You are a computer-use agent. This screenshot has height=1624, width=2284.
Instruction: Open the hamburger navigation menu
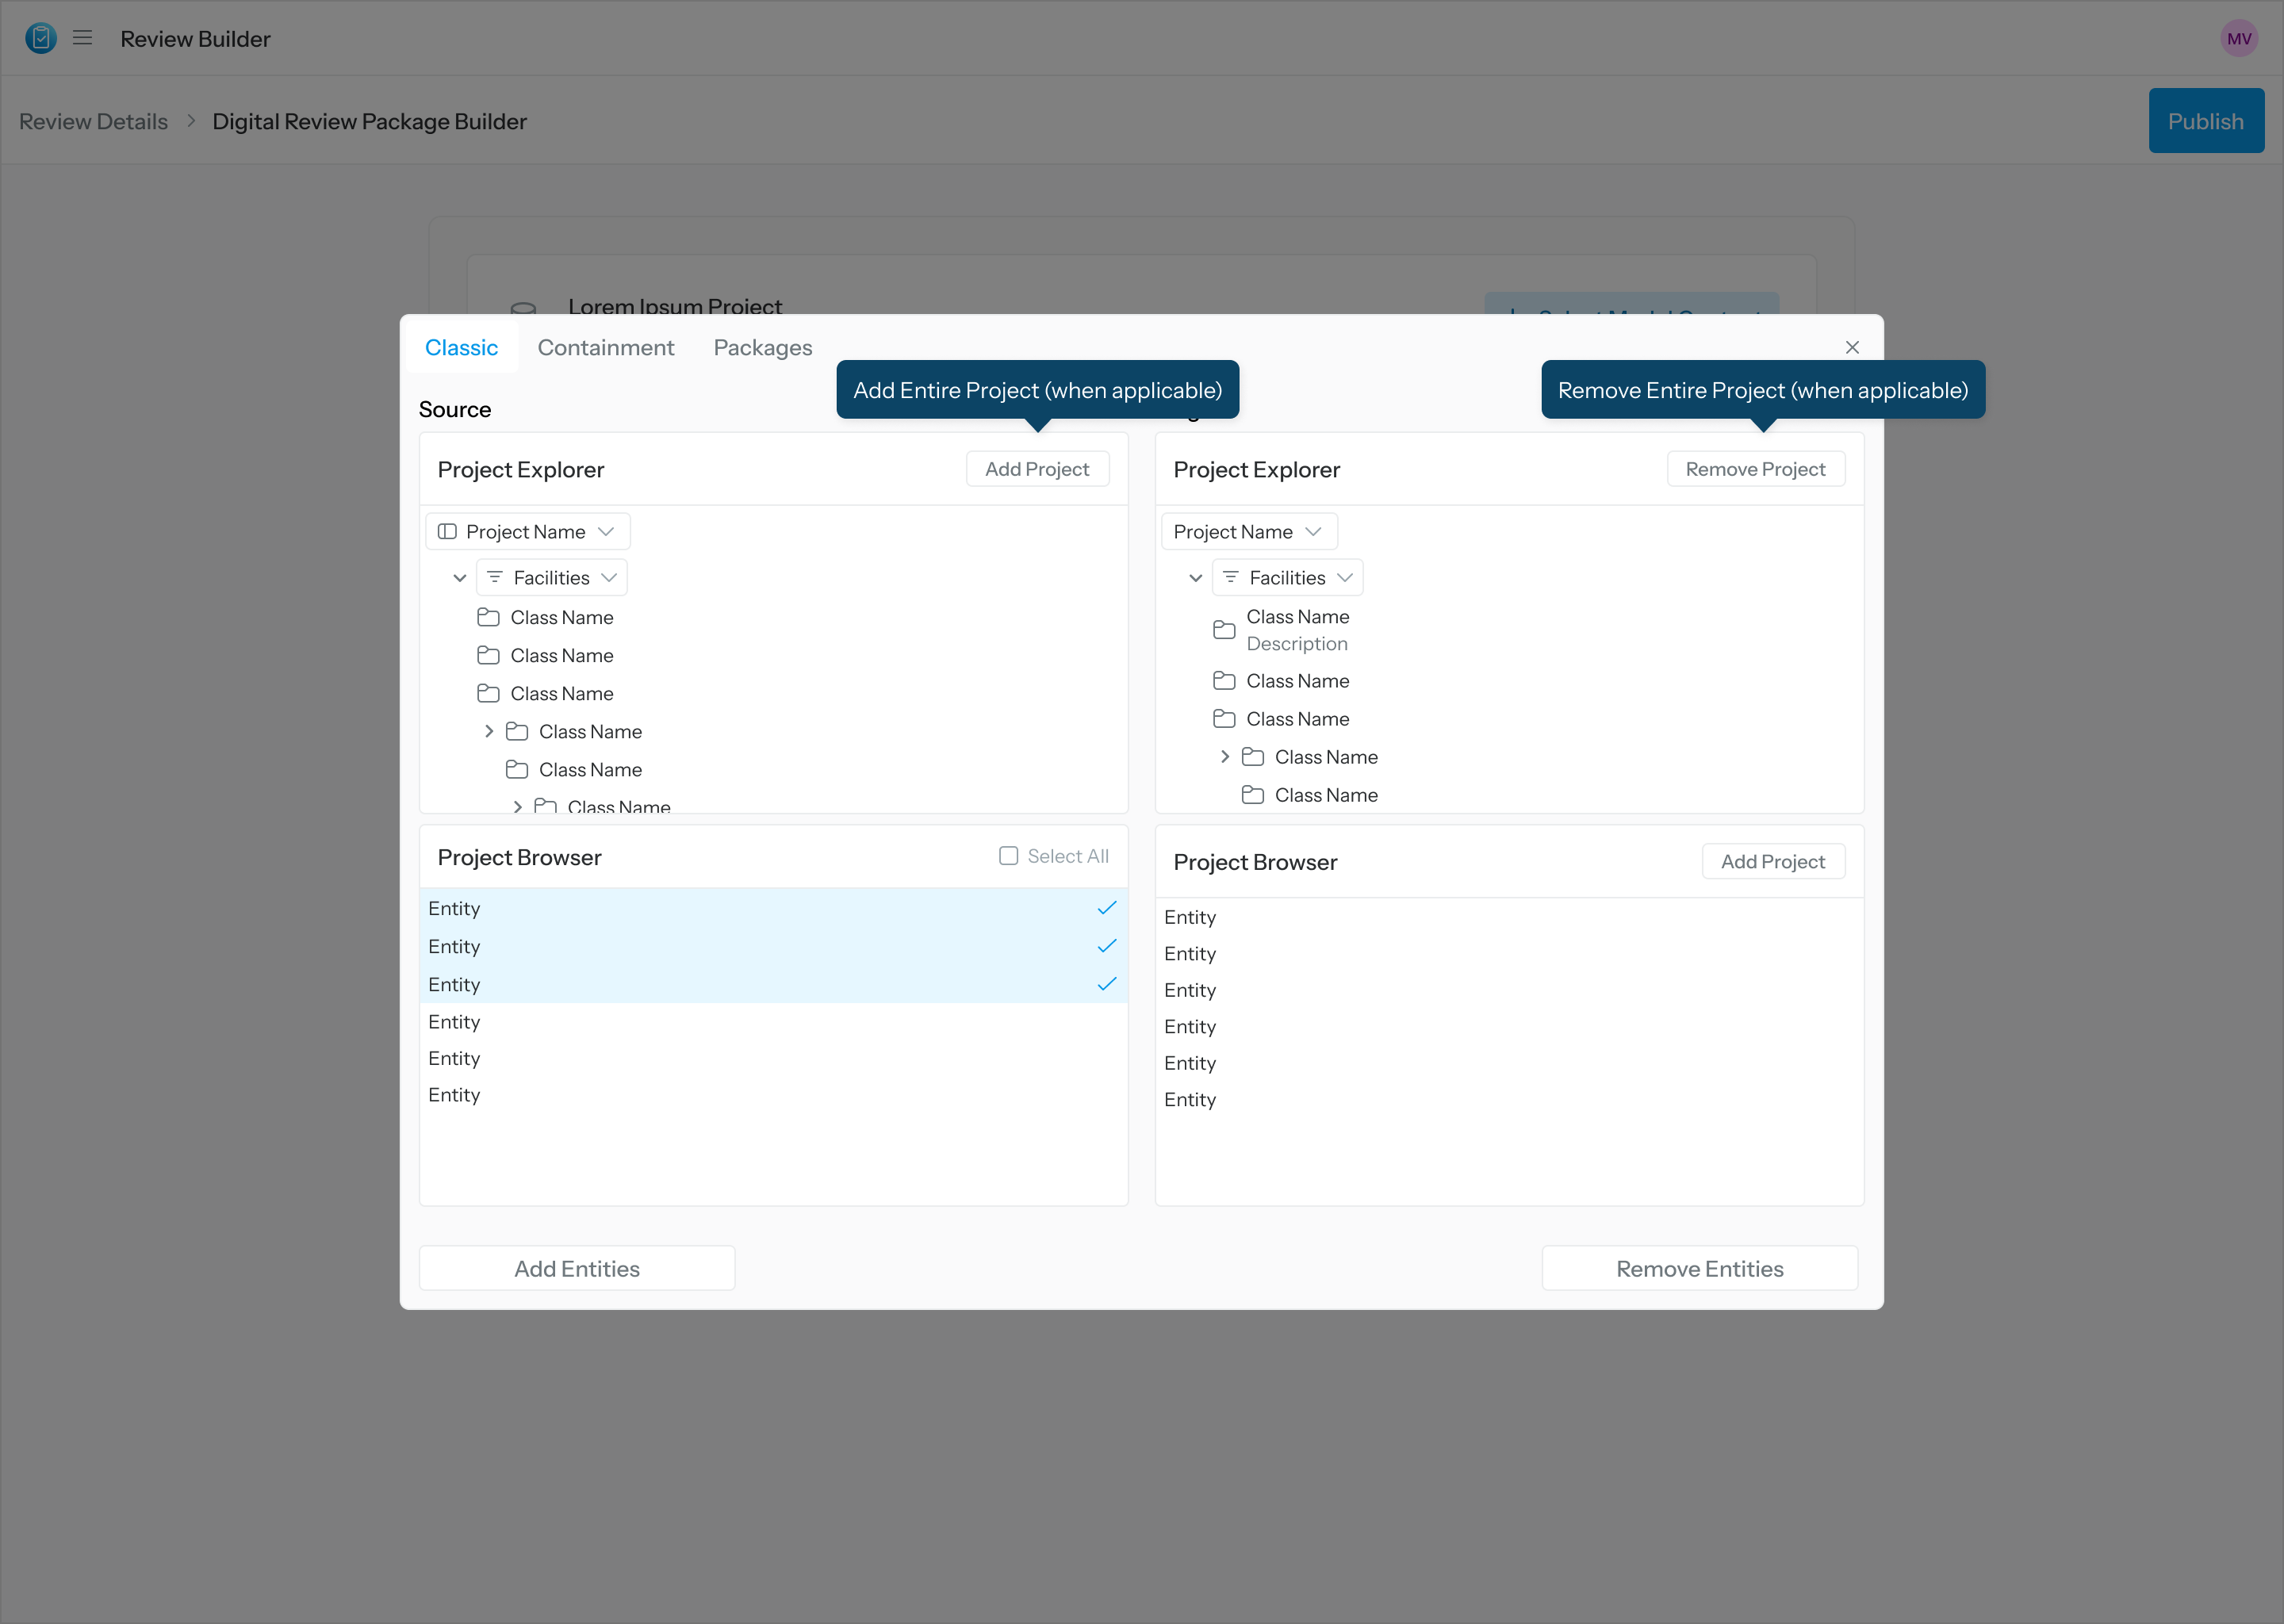pos(83,38)
